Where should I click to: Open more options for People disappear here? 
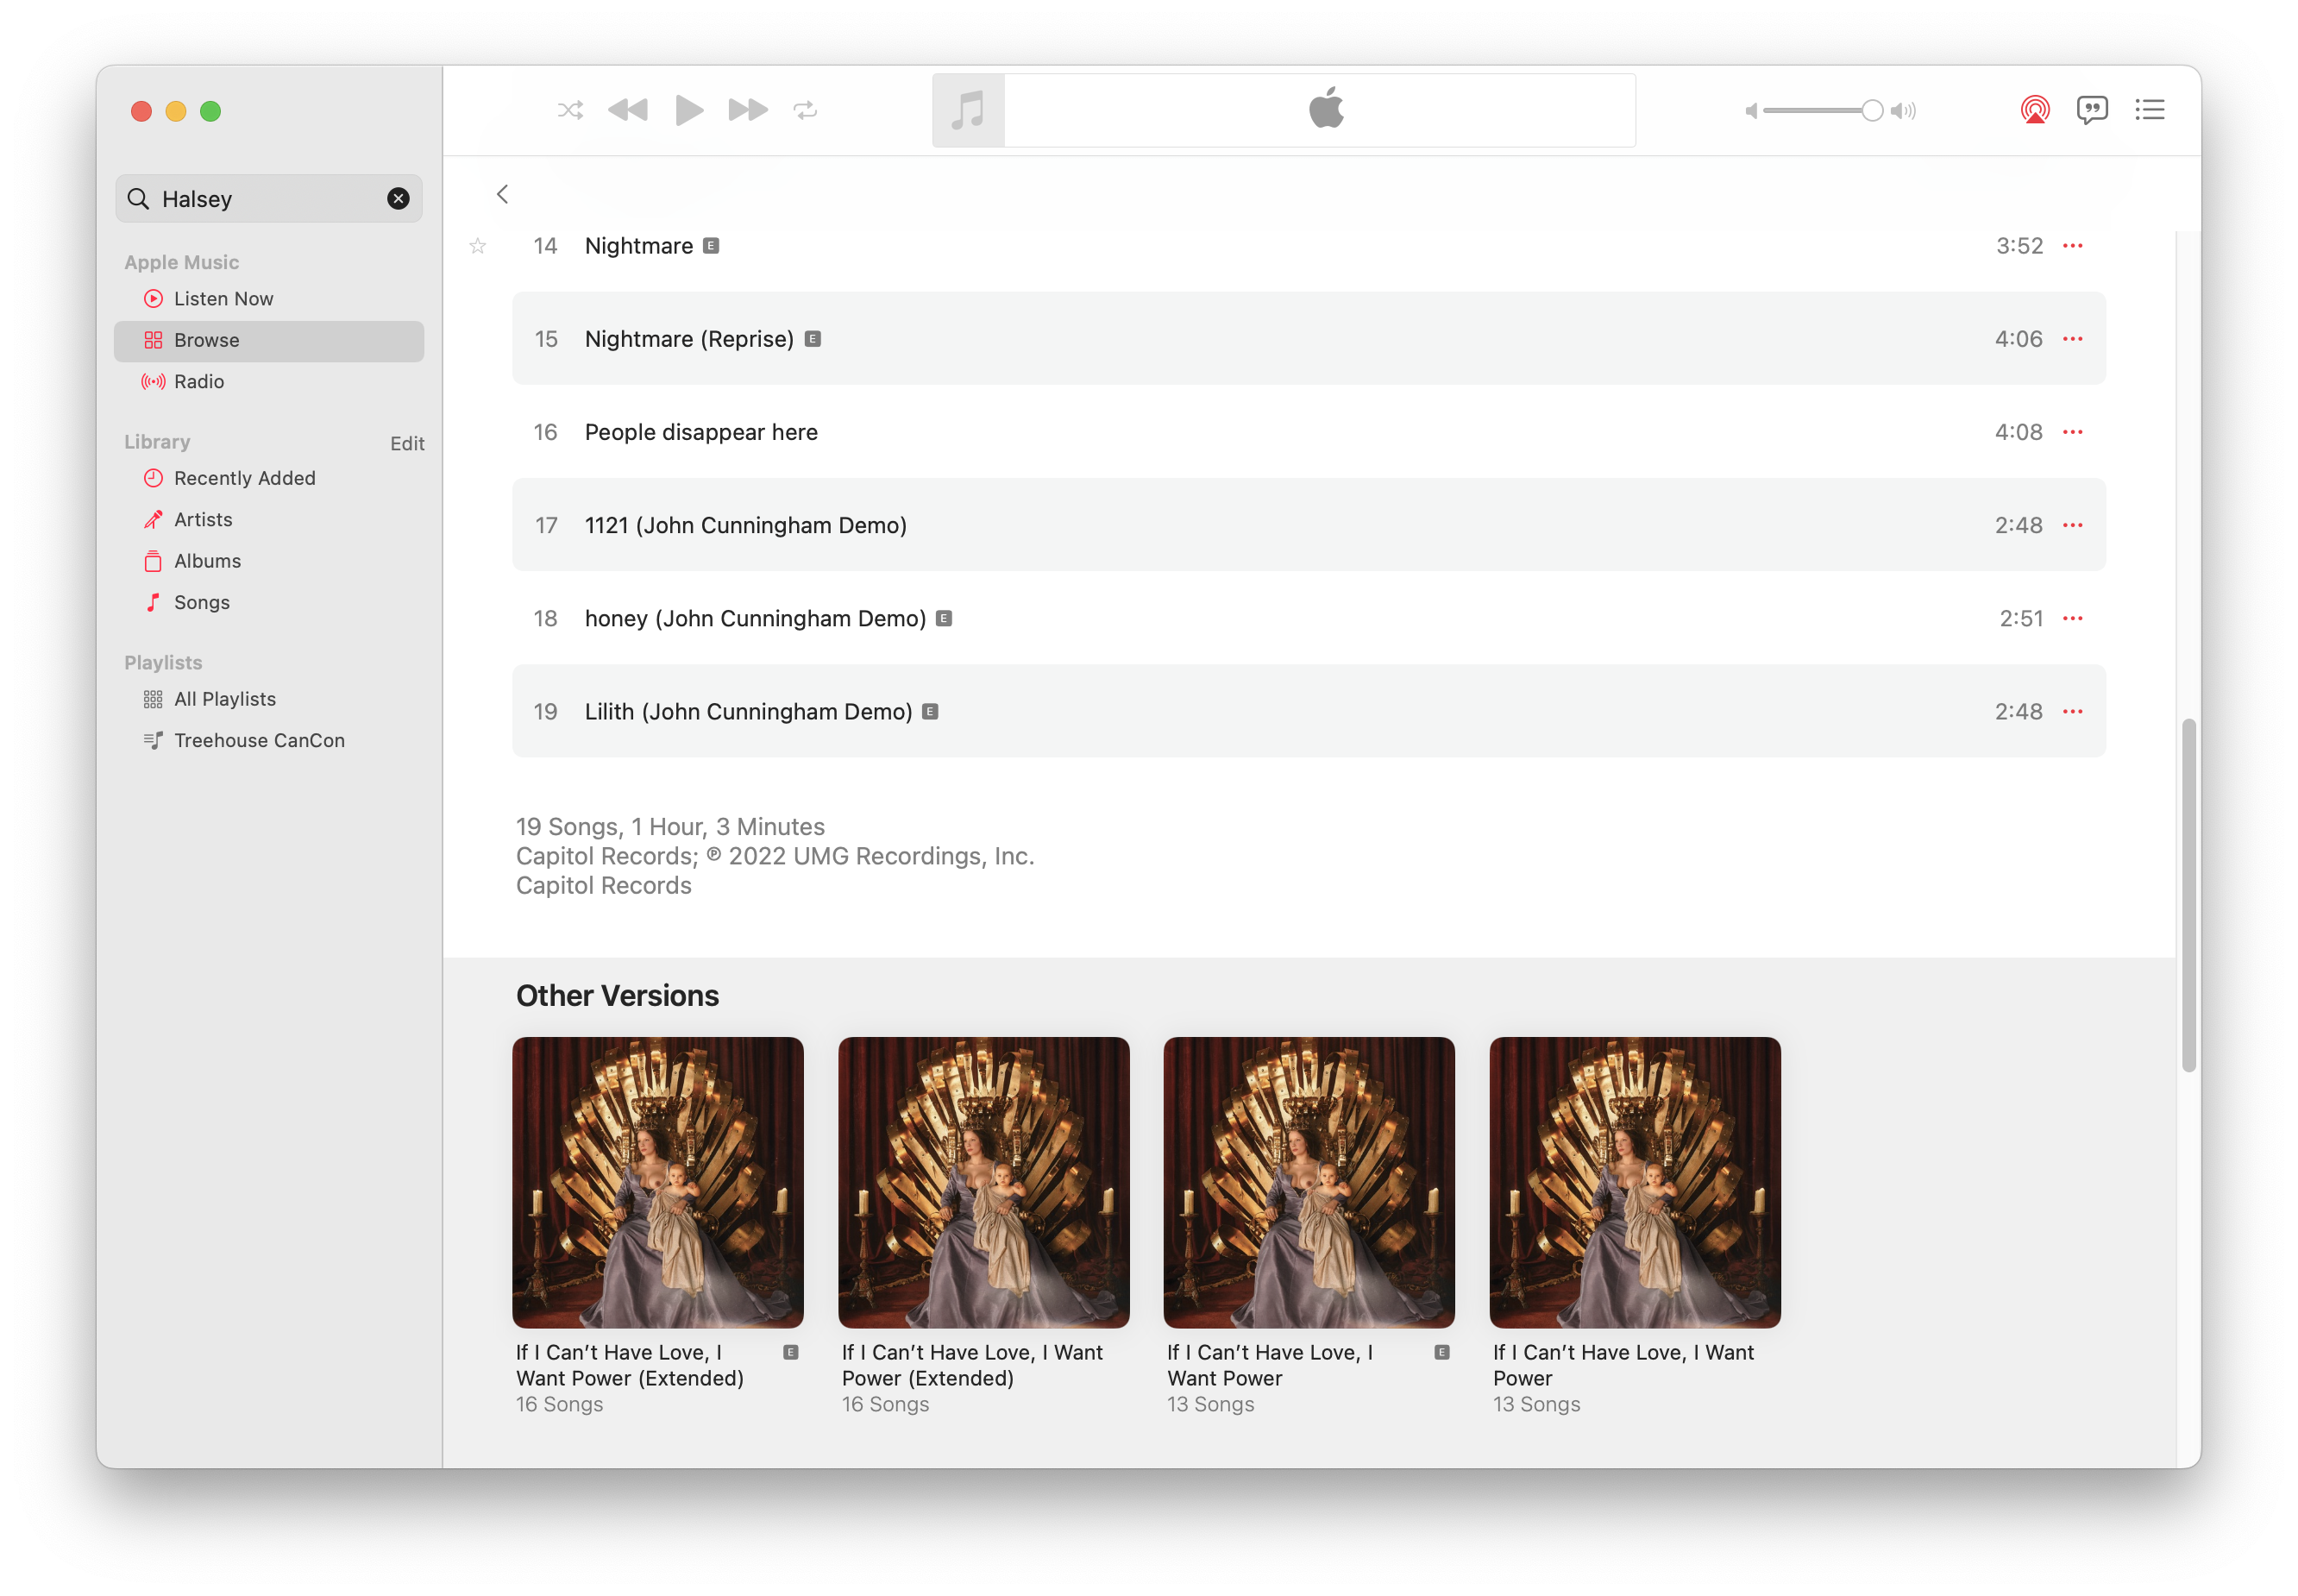pyautogui.click(x=2073, y=432)
